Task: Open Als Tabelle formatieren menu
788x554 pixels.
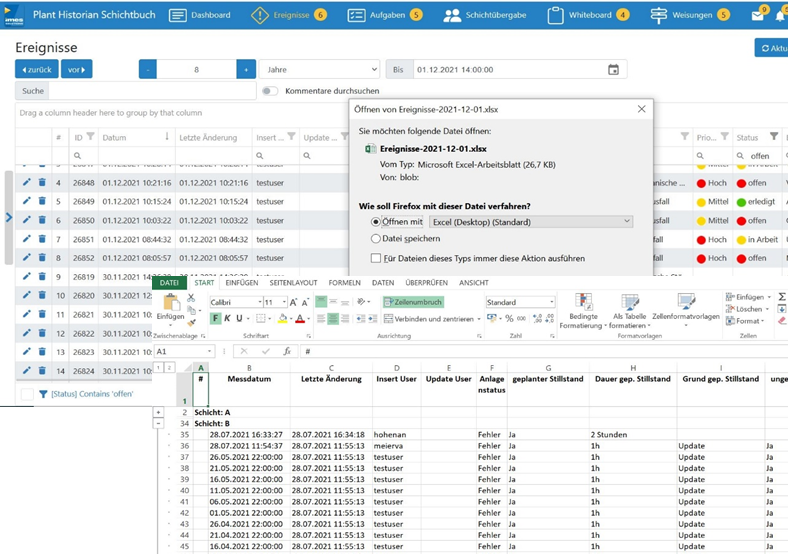Action: (629, 312)
